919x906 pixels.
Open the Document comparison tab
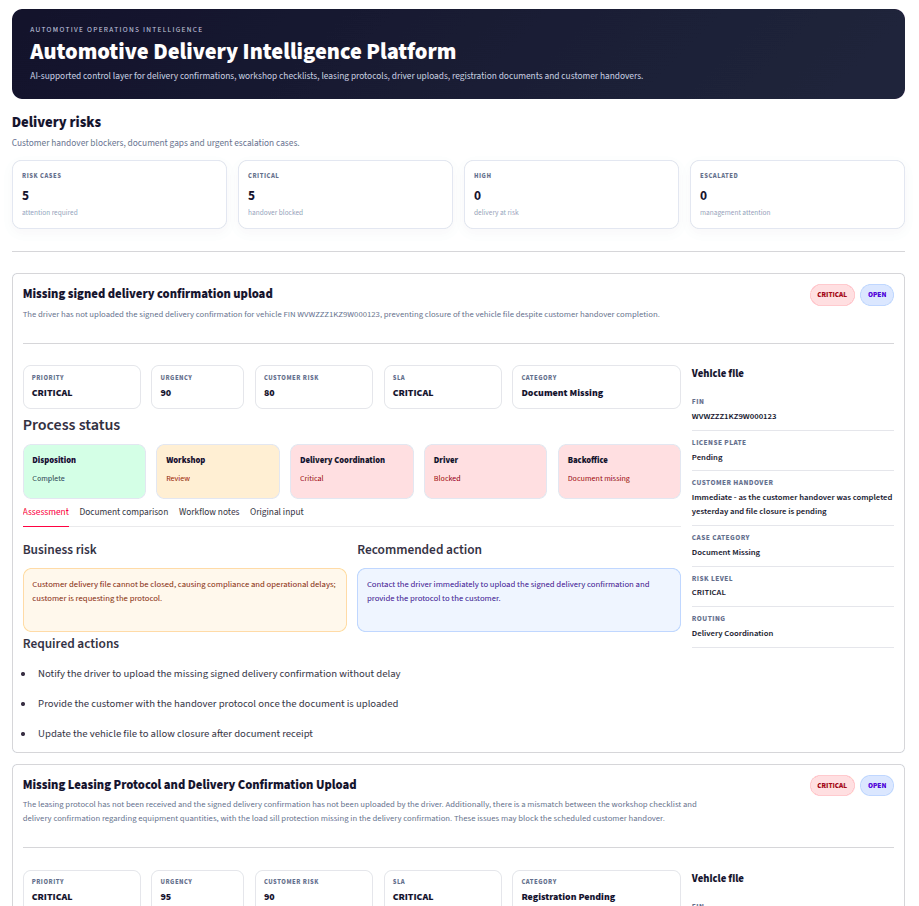124,512
